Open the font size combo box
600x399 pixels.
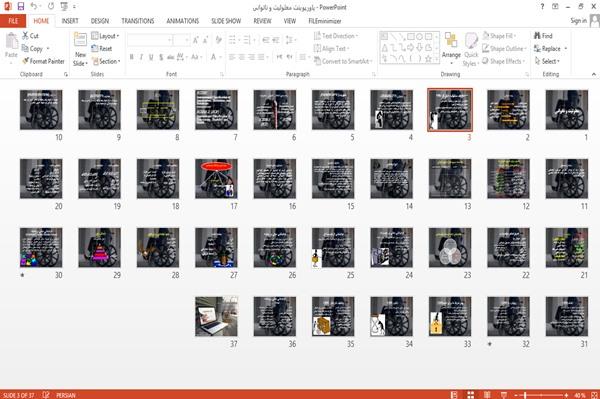pyautogui.click(x=181, y=40)
